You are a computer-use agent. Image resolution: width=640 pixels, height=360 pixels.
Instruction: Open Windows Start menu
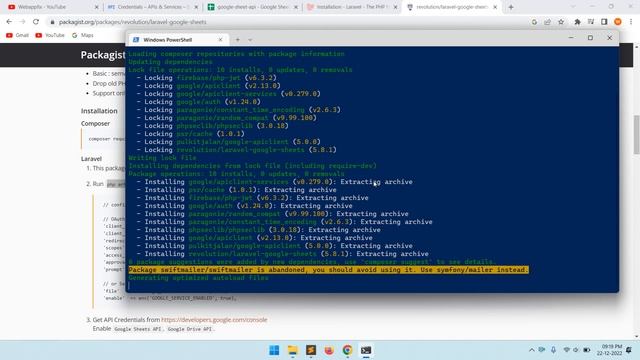pyautogui.click(x=274, y=350)
